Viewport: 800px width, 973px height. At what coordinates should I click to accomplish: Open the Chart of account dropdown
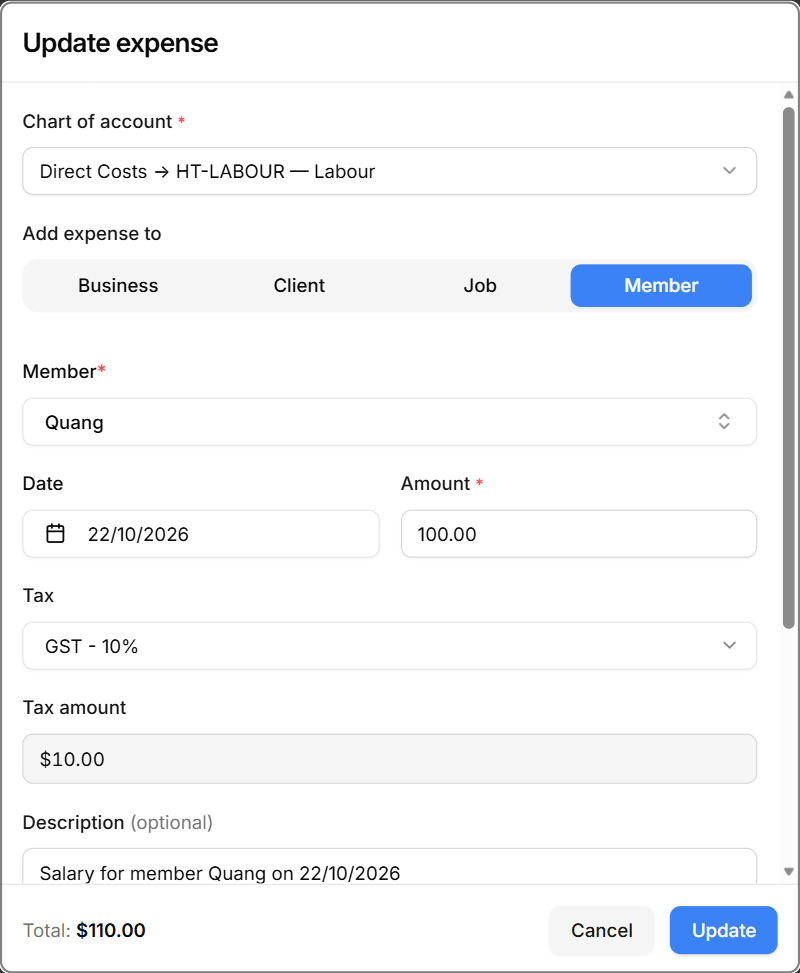(x=389, y=171)
